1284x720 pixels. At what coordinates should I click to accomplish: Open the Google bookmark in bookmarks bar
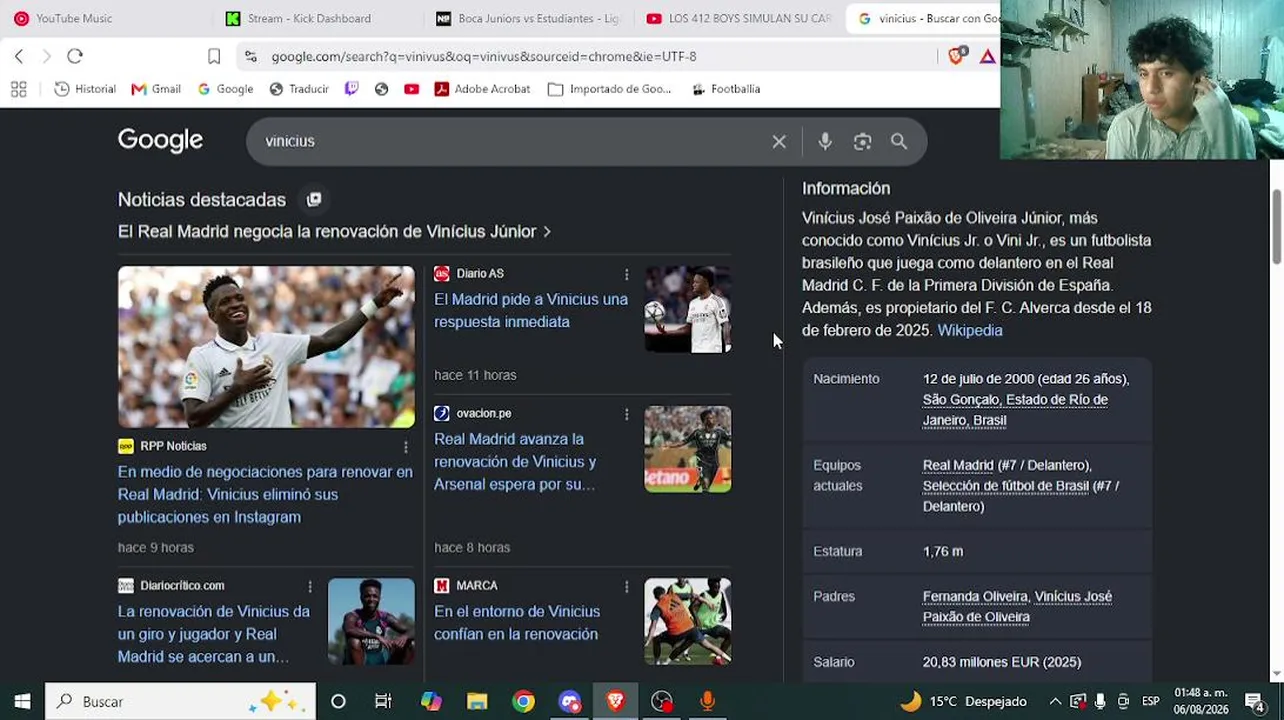click(225, 89)
